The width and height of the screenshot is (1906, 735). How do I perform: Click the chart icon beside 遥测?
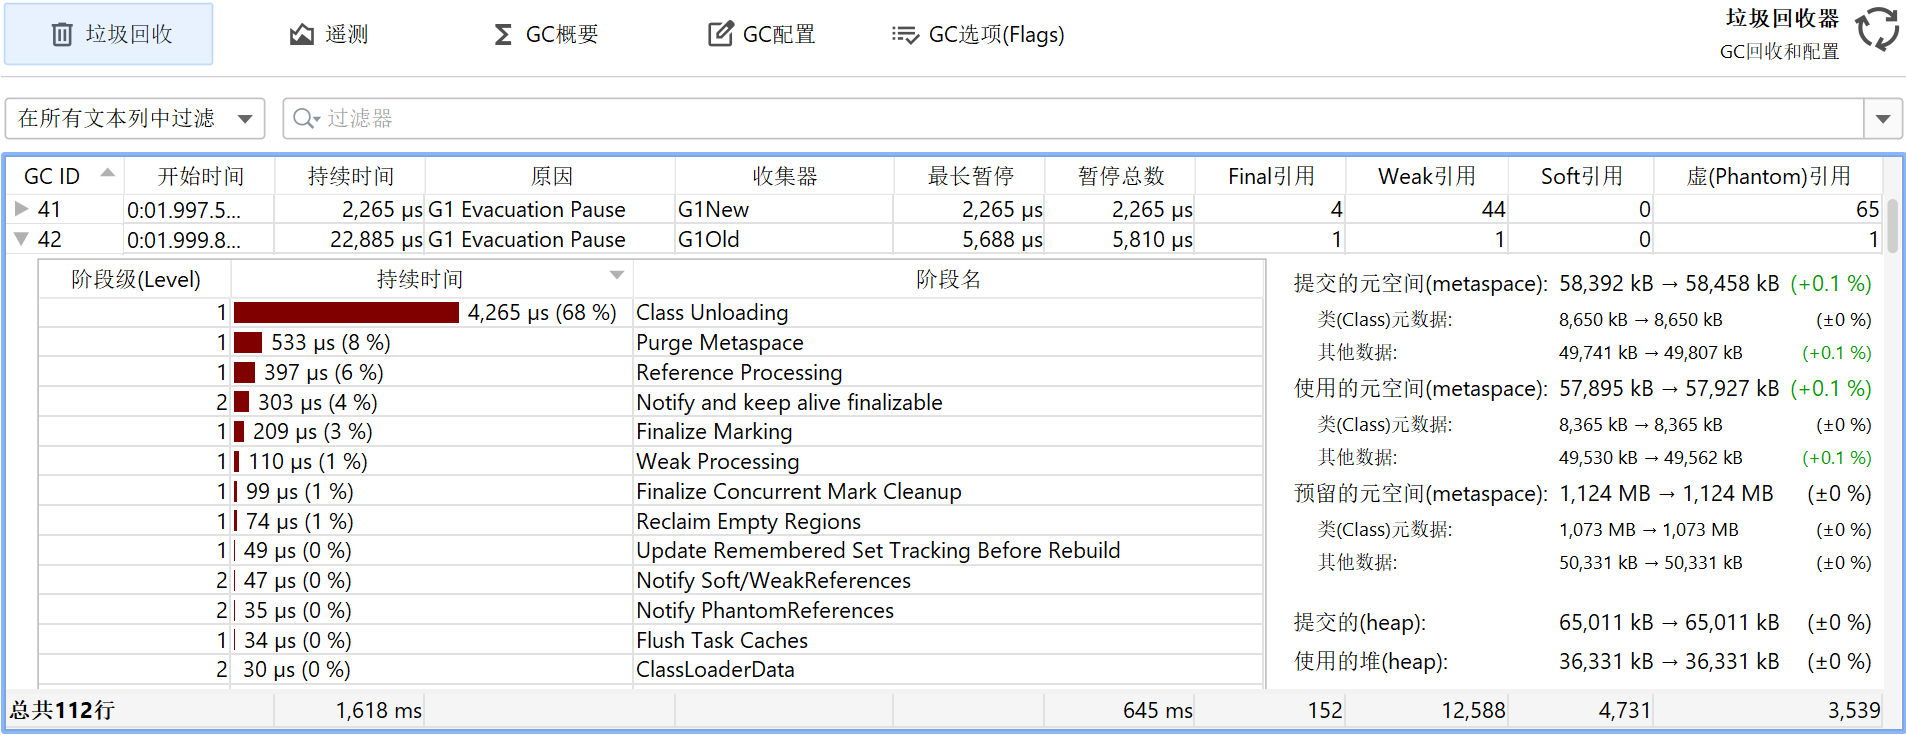(301, 35)
